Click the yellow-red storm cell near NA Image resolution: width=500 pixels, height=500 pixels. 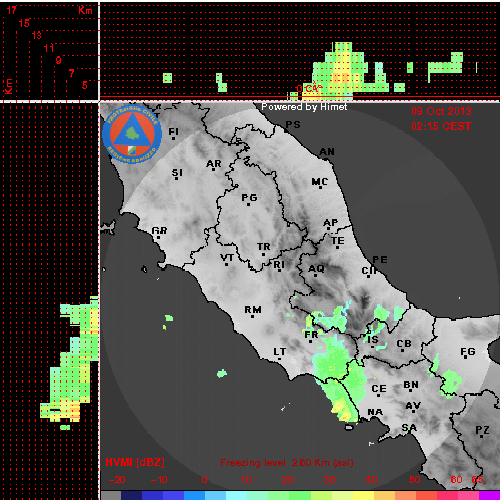[x=343, y=410]
